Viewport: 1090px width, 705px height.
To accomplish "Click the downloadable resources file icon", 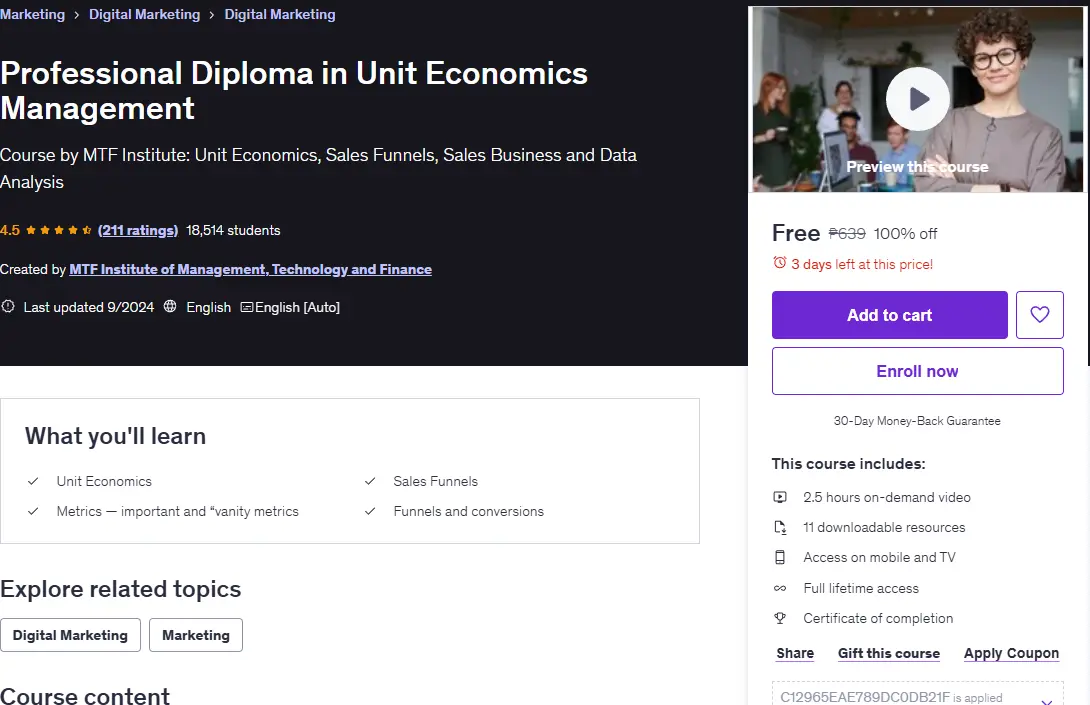I will [780, 527].
